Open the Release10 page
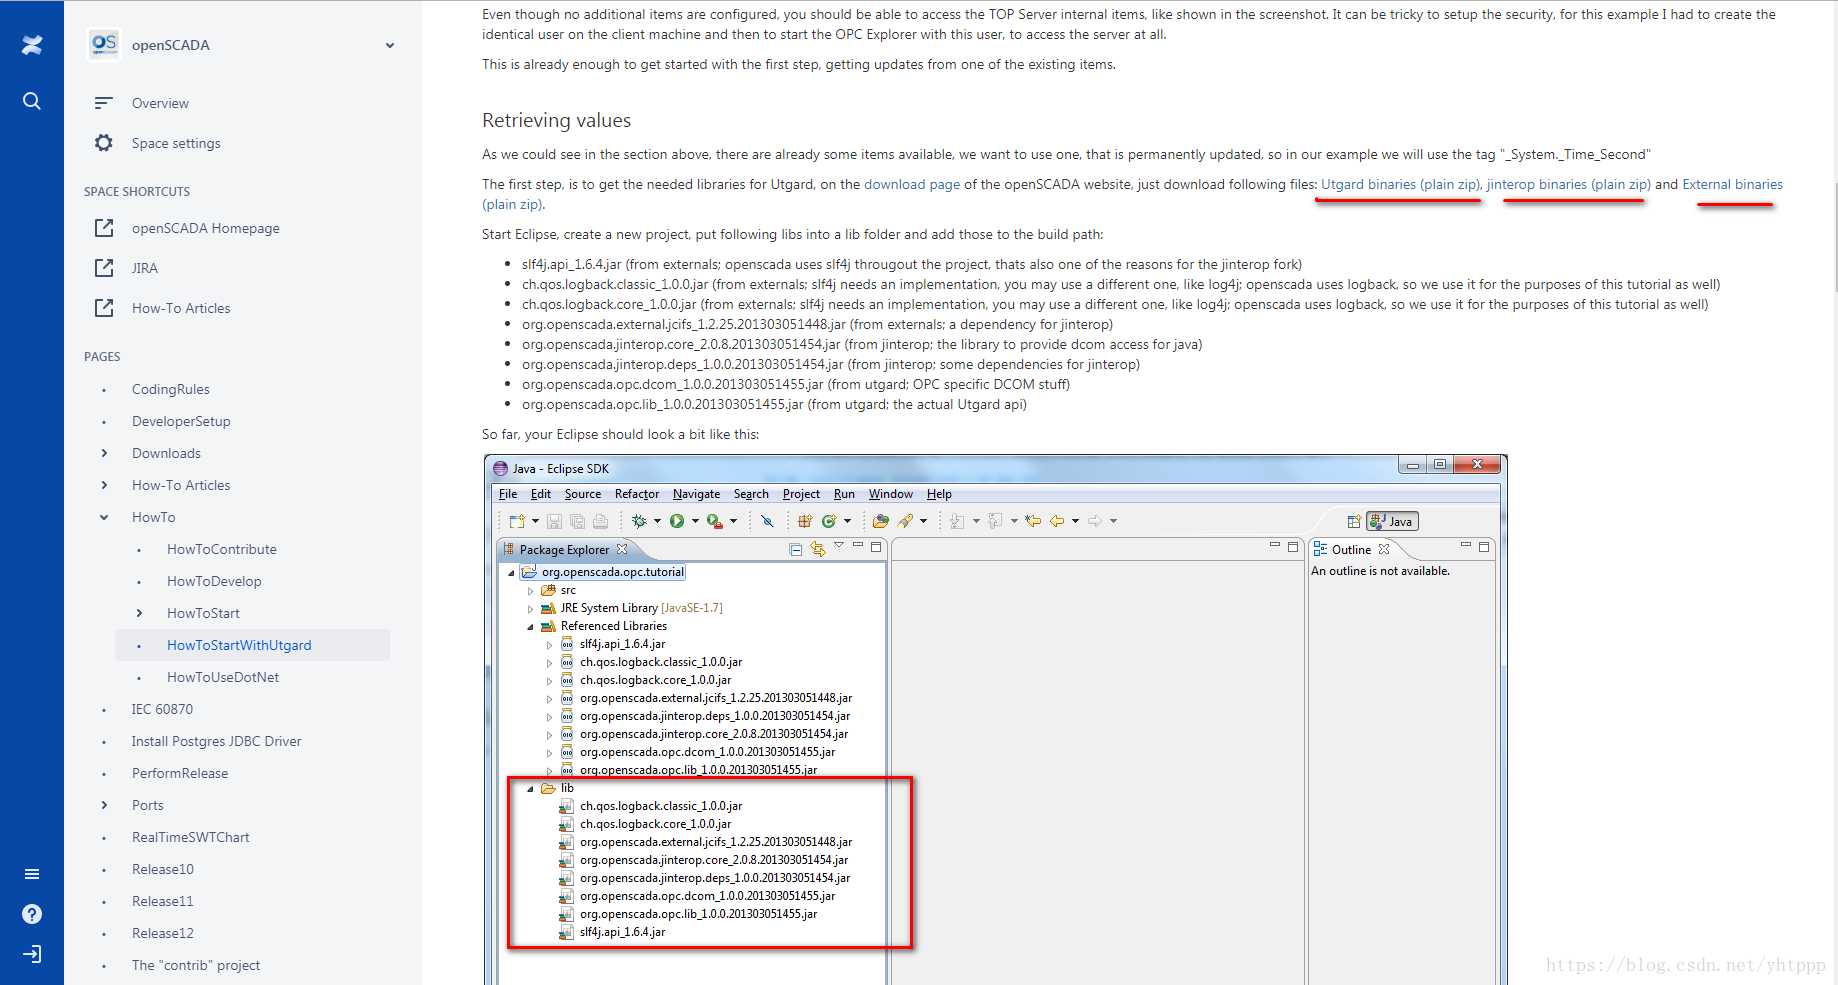Image resolution: width=1838 pixels, height=985 pixels. point(163,869)
